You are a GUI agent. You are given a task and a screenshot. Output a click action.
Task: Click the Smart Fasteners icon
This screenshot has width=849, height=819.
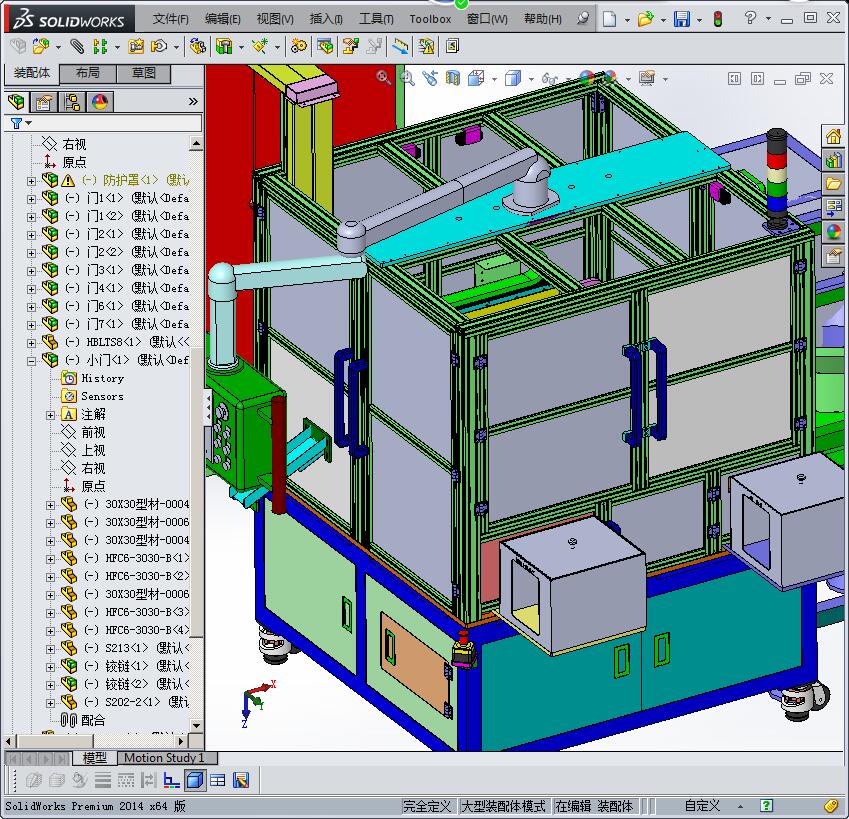136,47
